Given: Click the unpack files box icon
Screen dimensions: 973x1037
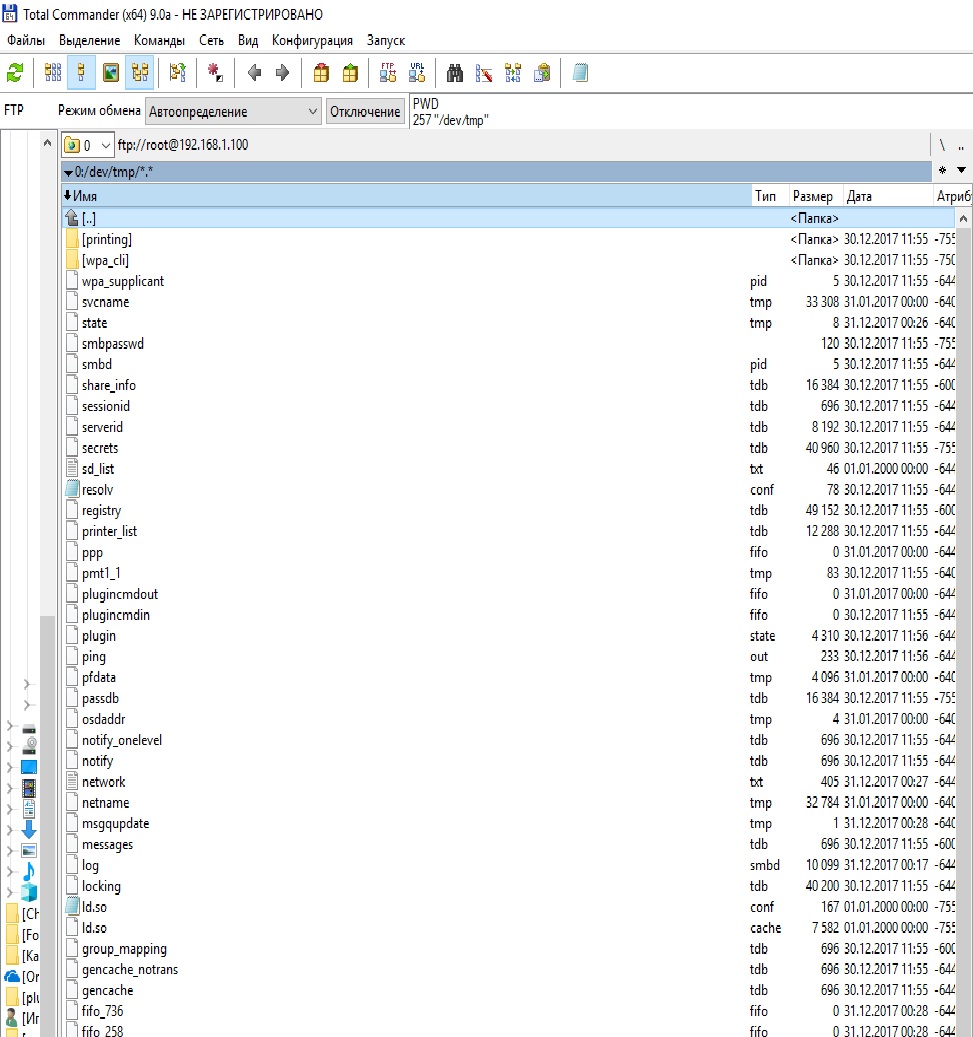Looking at the screenshot, I should coord(350,73).
